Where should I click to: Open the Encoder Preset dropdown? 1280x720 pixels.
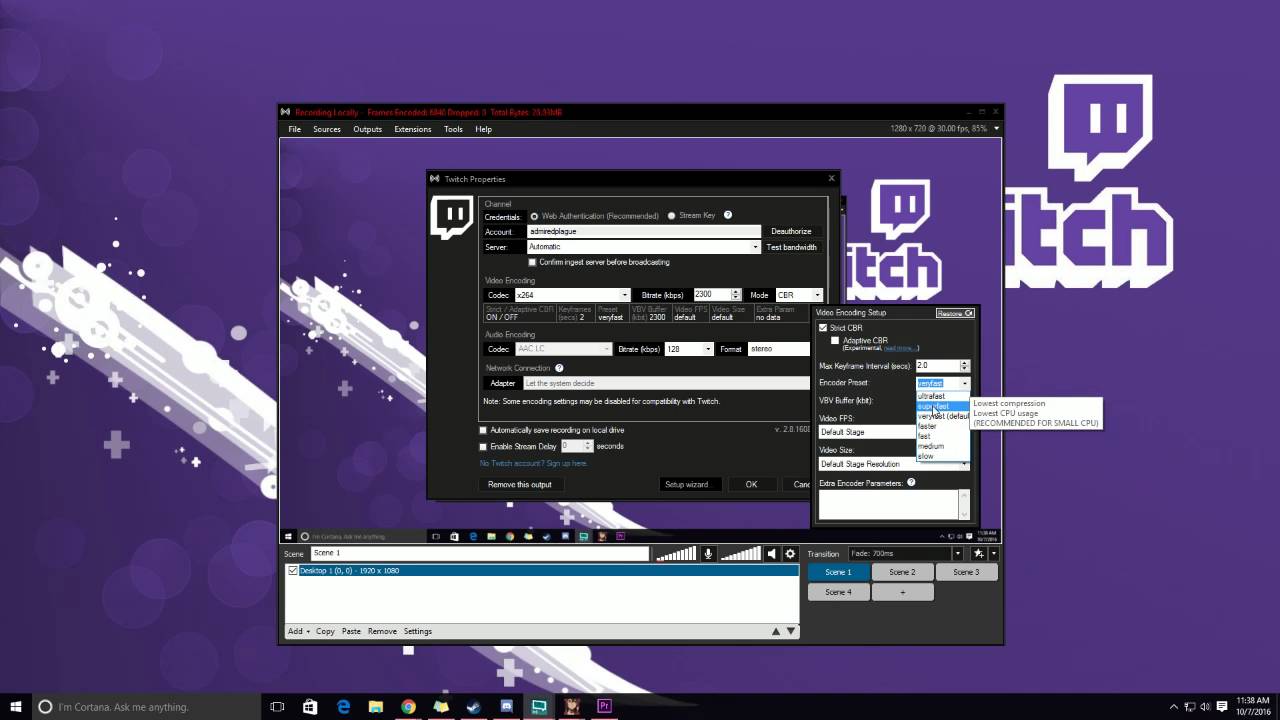[x=965, y=383]
